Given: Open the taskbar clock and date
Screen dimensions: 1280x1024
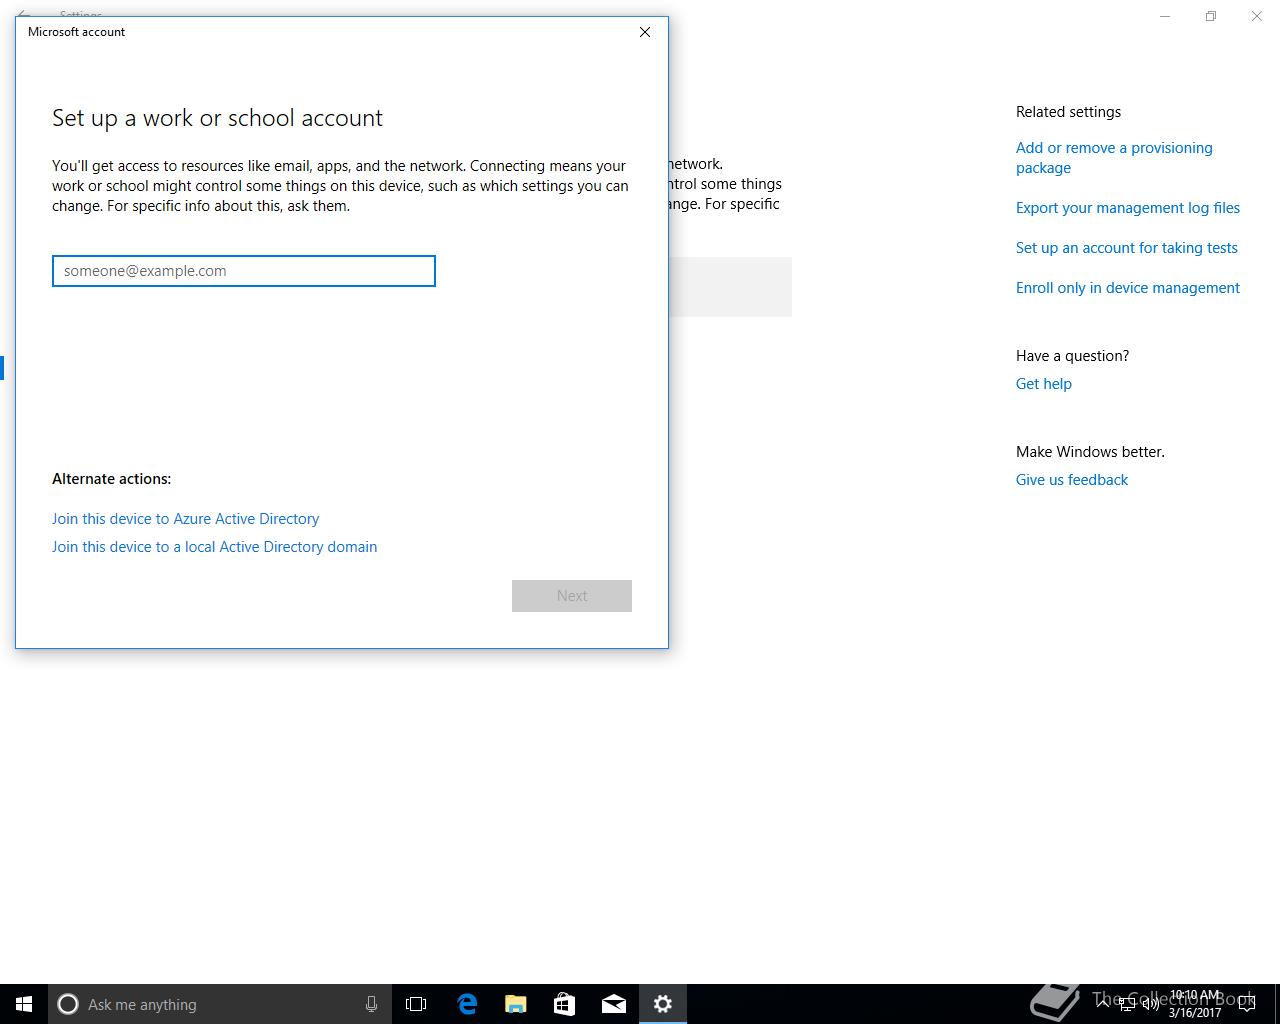Looking at the screenshot, I should point(1195,1004).
